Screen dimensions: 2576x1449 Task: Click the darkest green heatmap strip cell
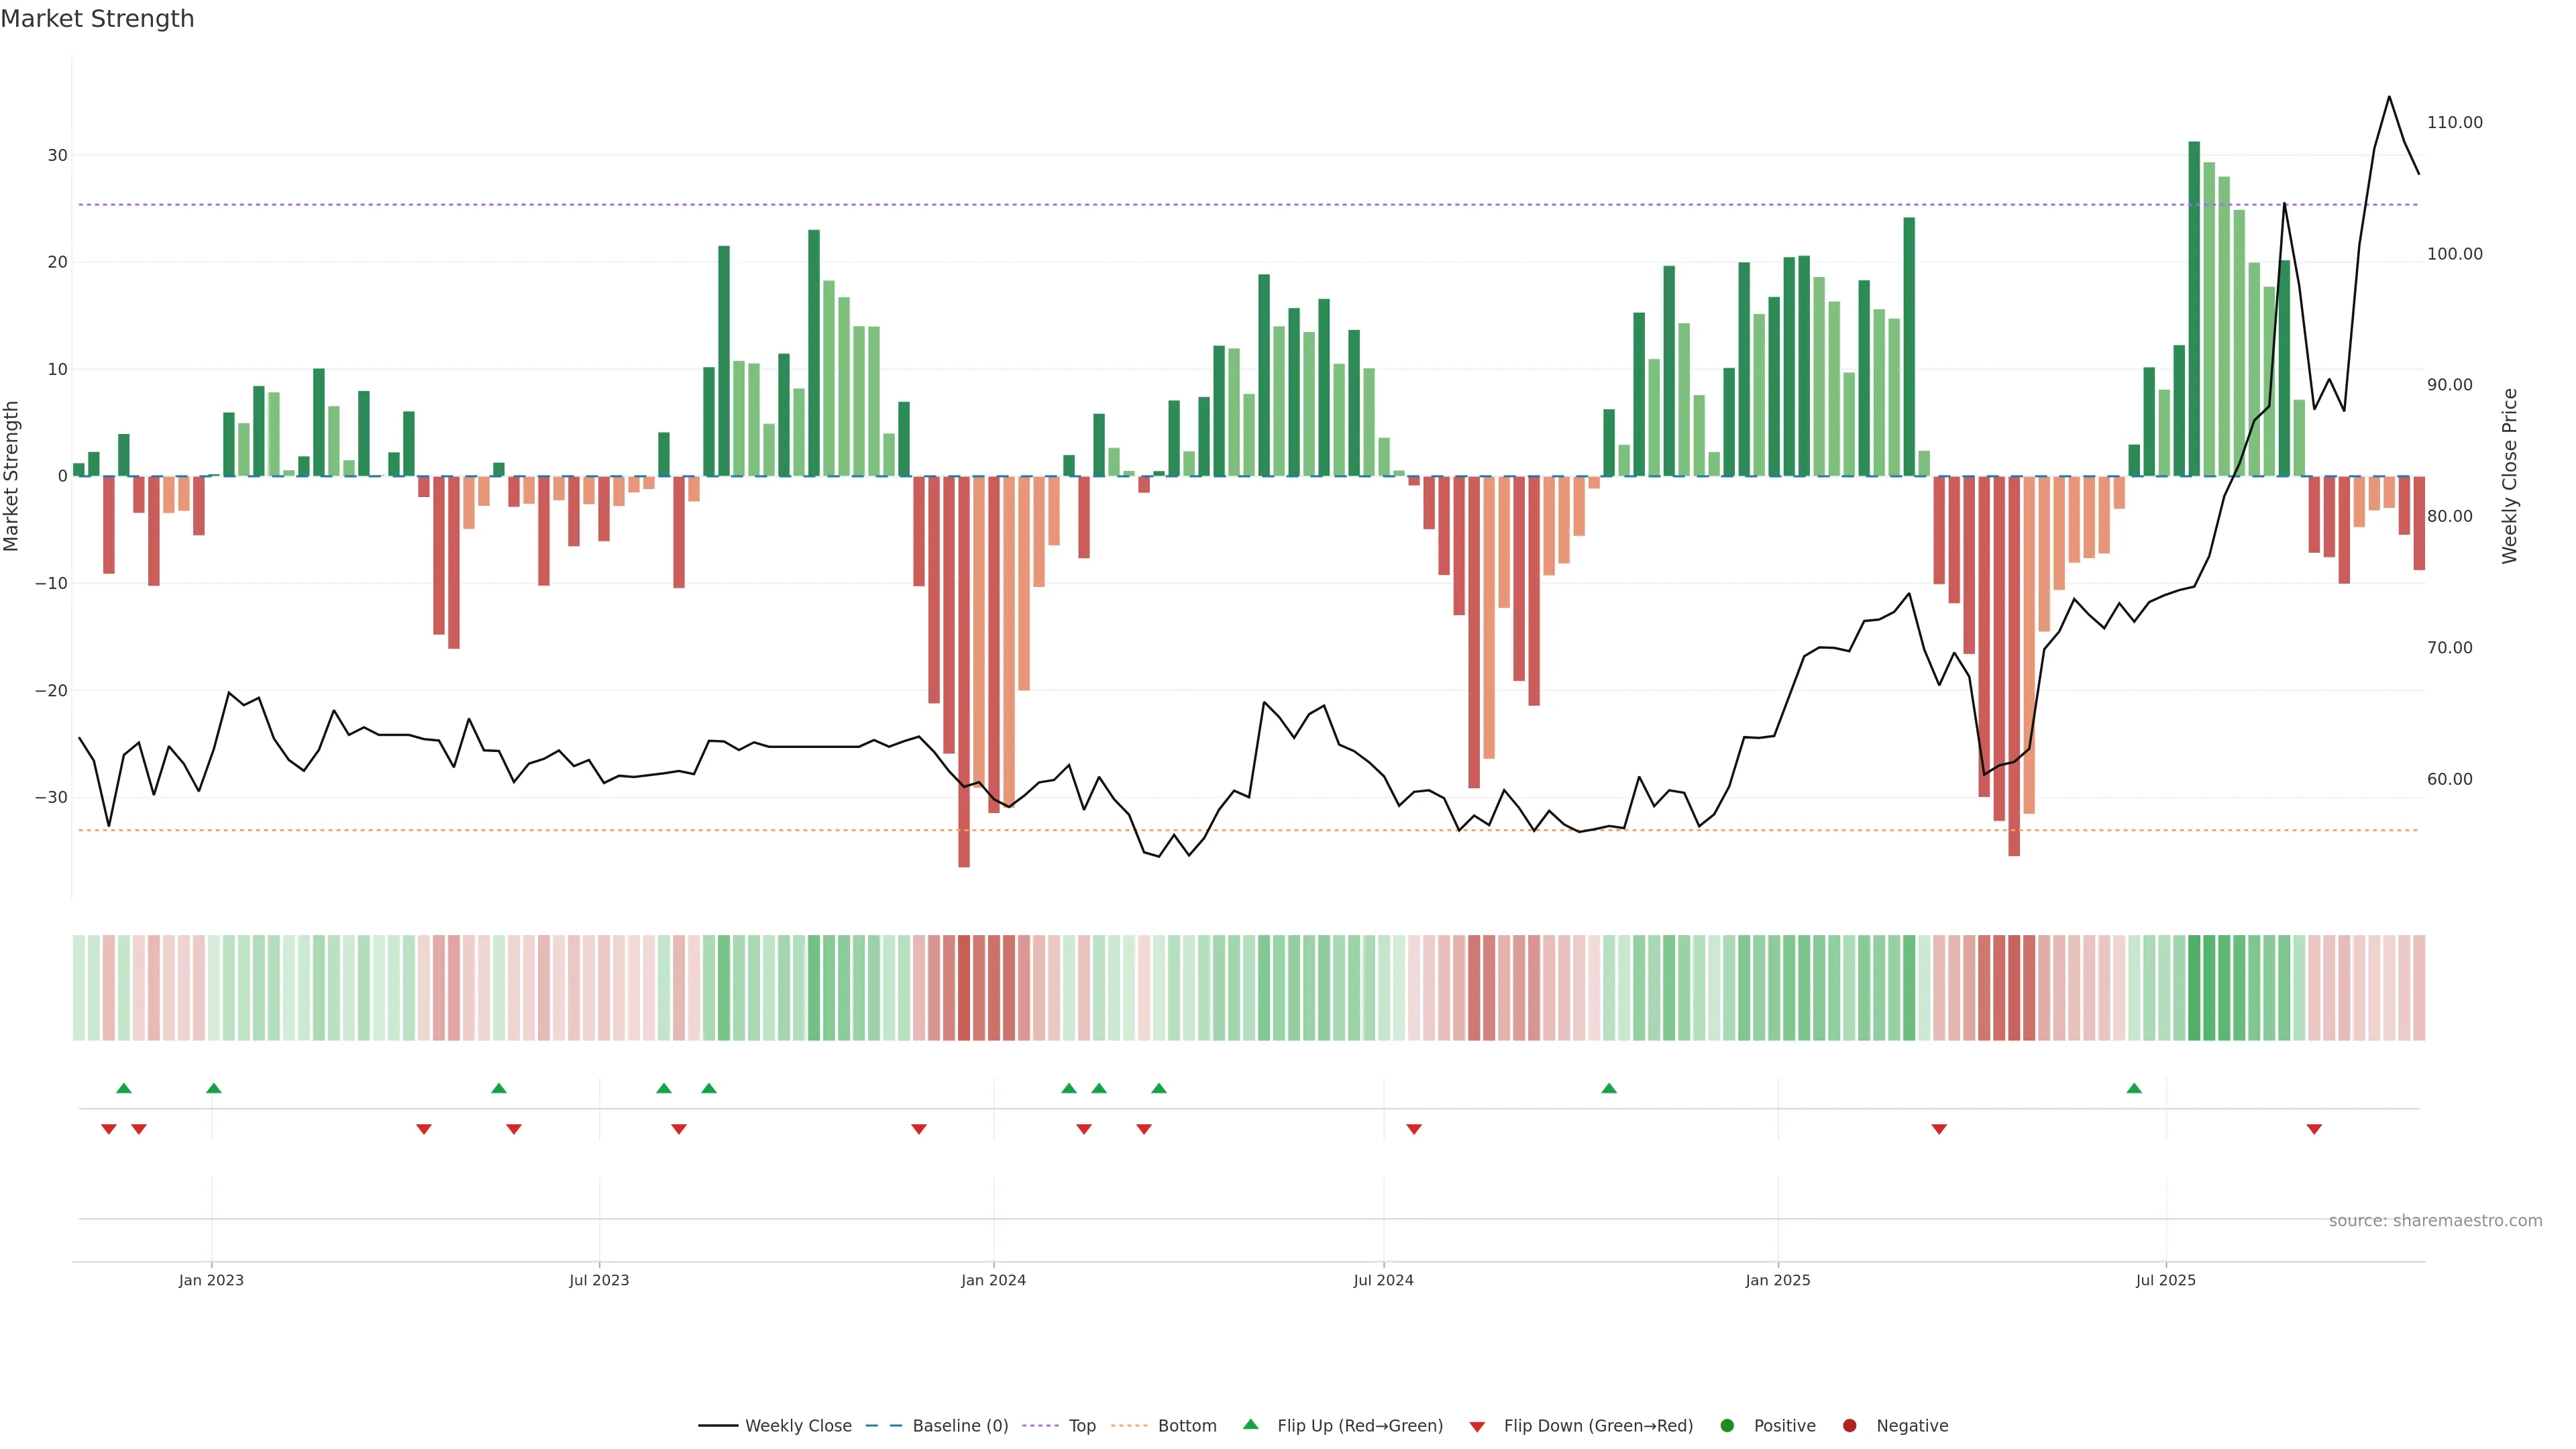(2194, 987)
